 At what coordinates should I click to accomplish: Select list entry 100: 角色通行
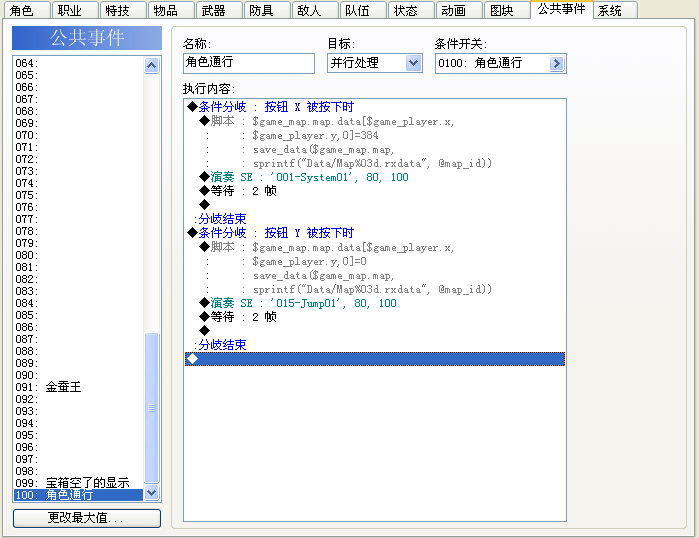78,495
